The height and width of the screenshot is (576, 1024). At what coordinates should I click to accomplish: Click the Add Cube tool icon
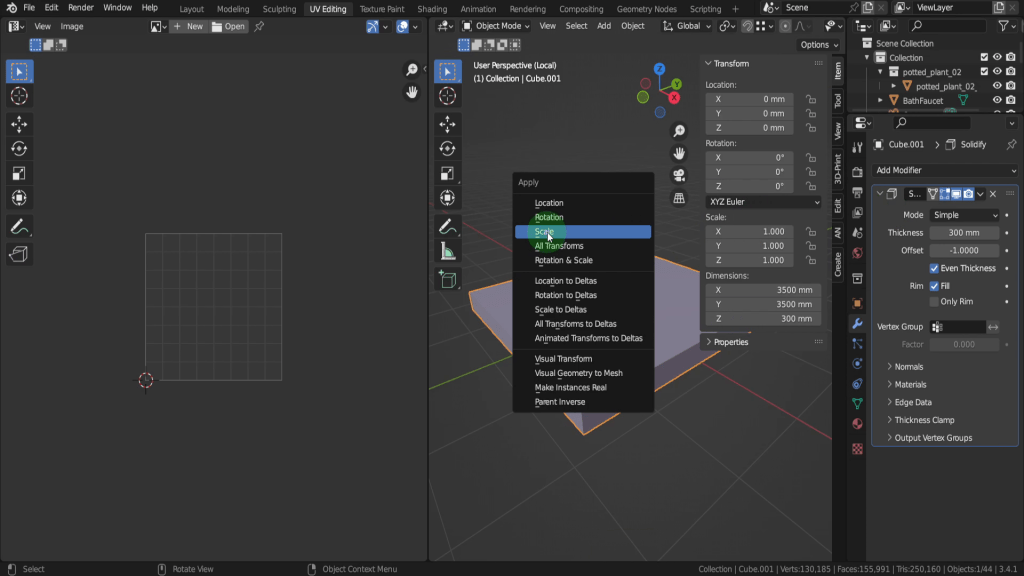448,280
